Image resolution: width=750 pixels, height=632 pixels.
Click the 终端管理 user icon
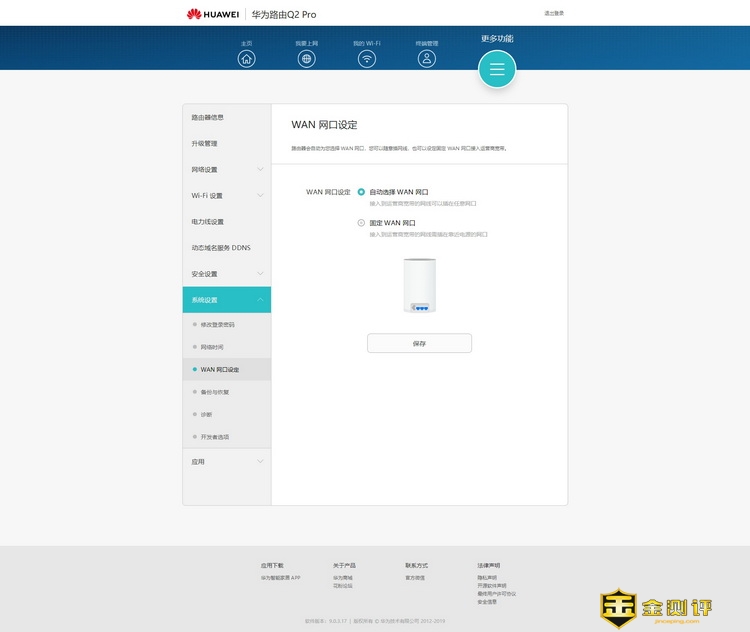[427, 58]
